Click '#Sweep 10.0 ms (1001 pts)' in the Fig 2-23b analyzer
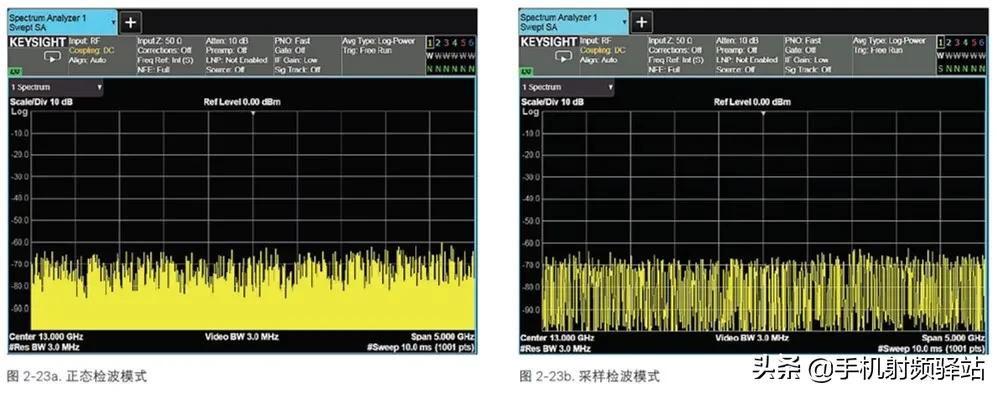 (932, 348)
